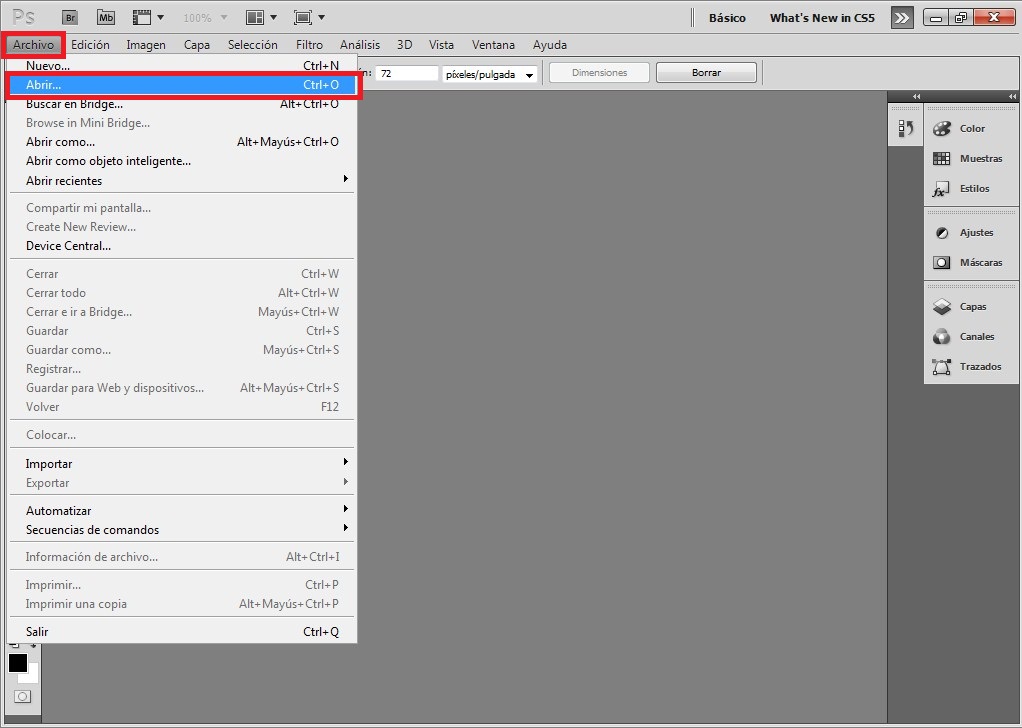1022x728 pixels.
Task: Launch Bridge with the Br icon
Action: coord(70,18)
